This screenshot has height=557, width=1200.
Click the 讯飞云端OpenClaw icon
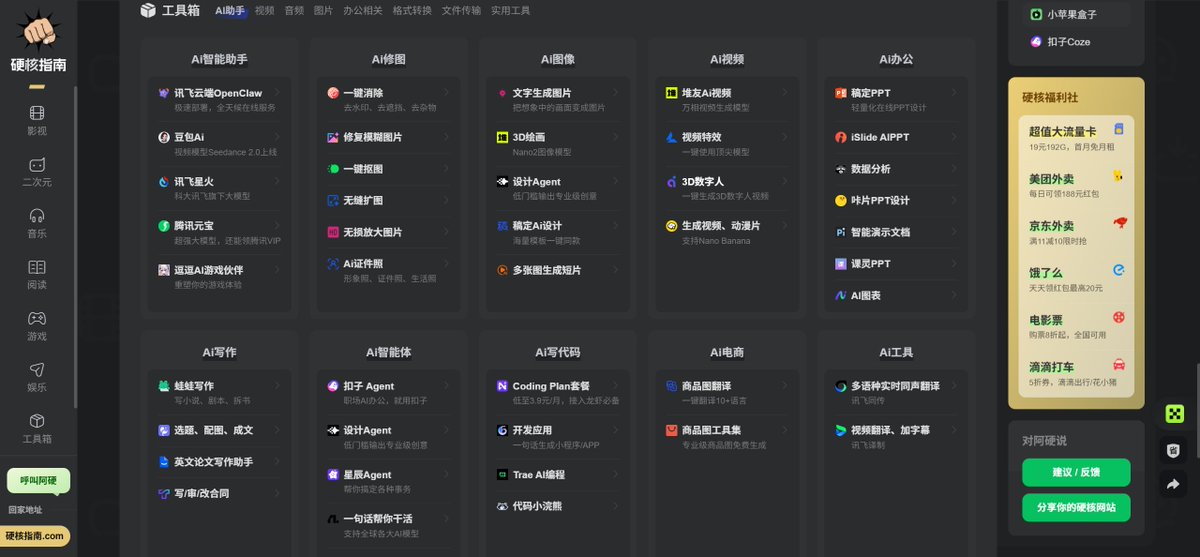(164, 93)
